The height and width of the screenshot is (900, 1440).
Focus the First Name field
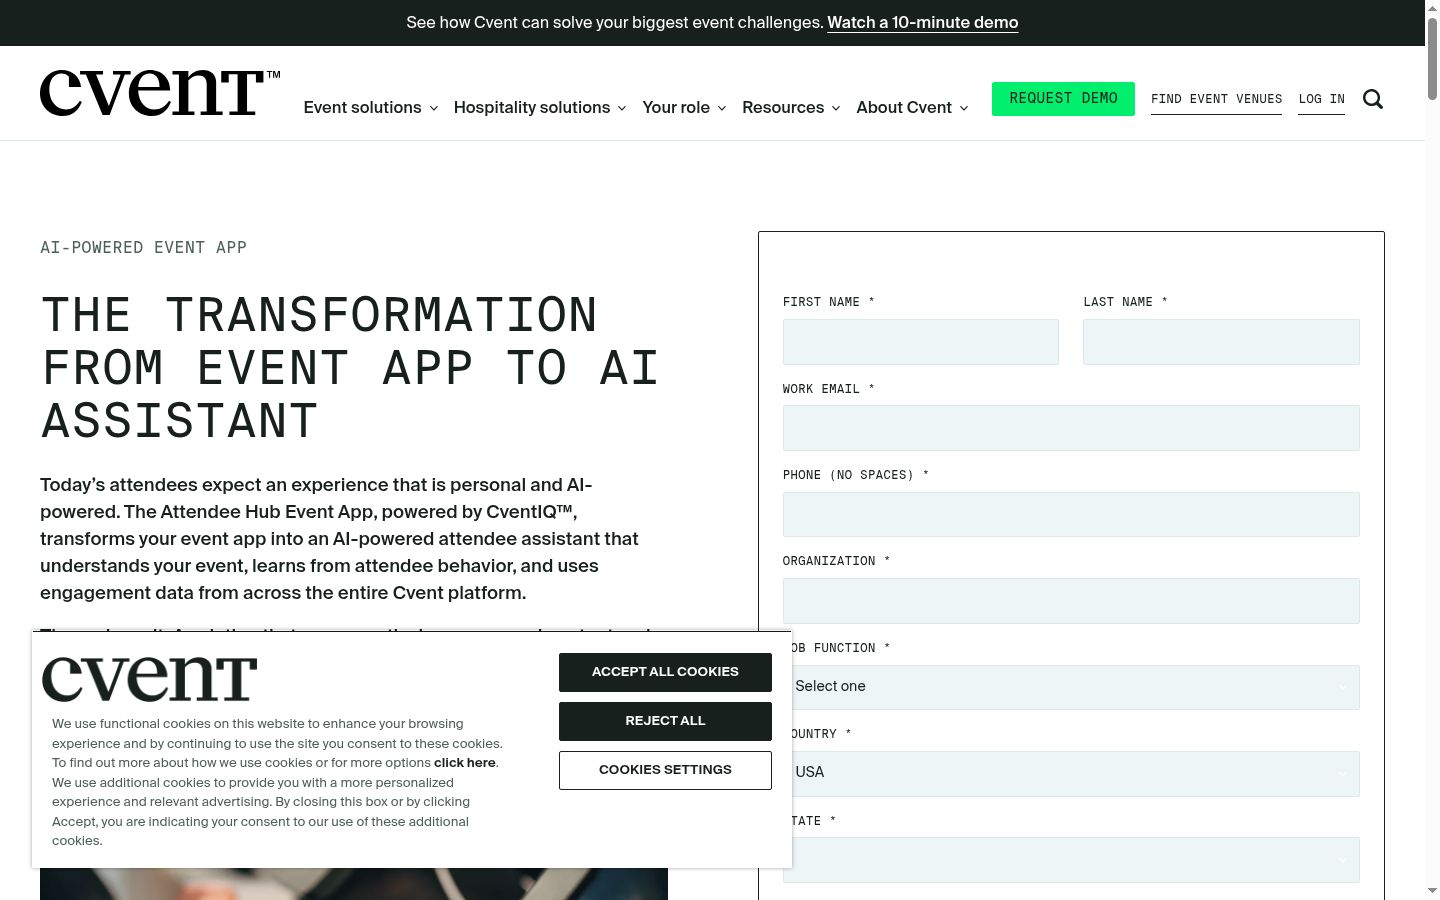[920, 342]
